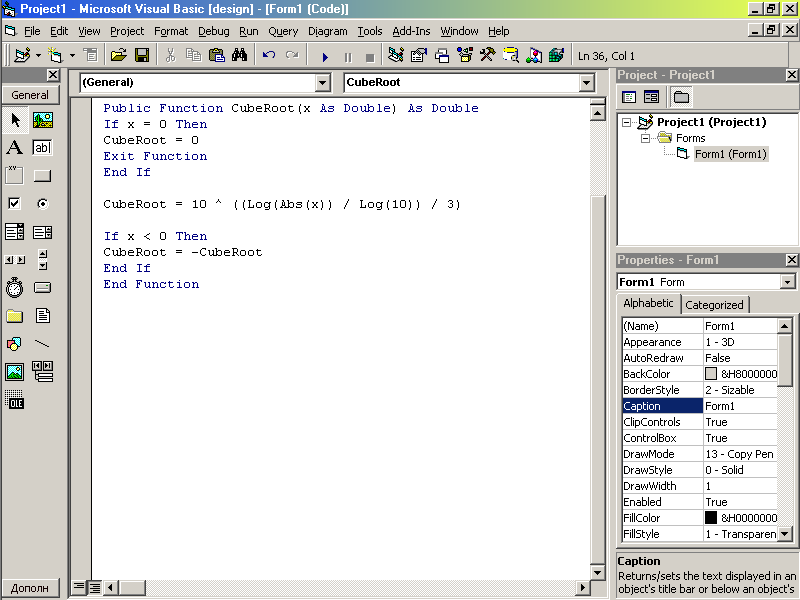
Task: Open the Debug menu
Action: 213,32
